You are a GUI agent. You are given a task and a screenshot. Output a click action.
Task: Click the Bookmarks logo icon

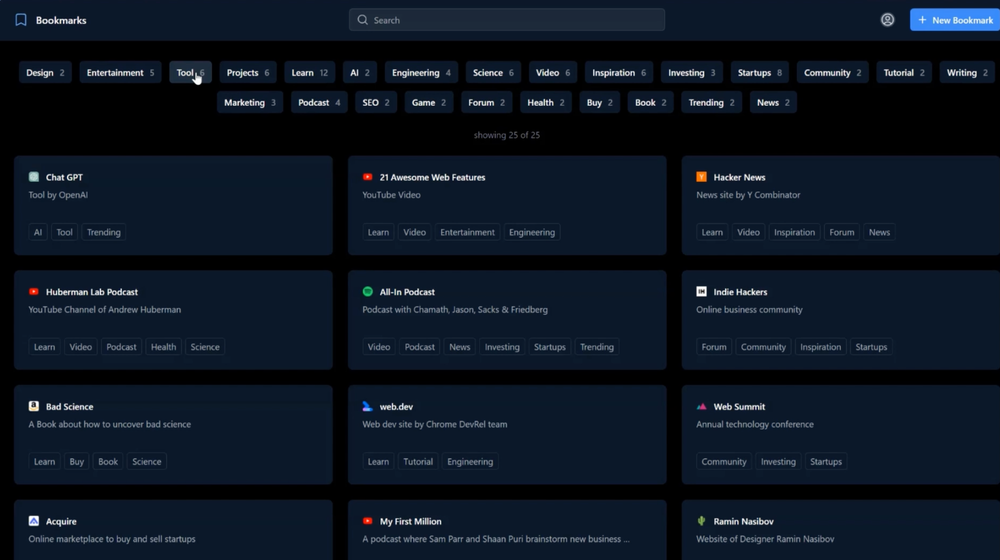pyautogui.click(x=21, y=20)
